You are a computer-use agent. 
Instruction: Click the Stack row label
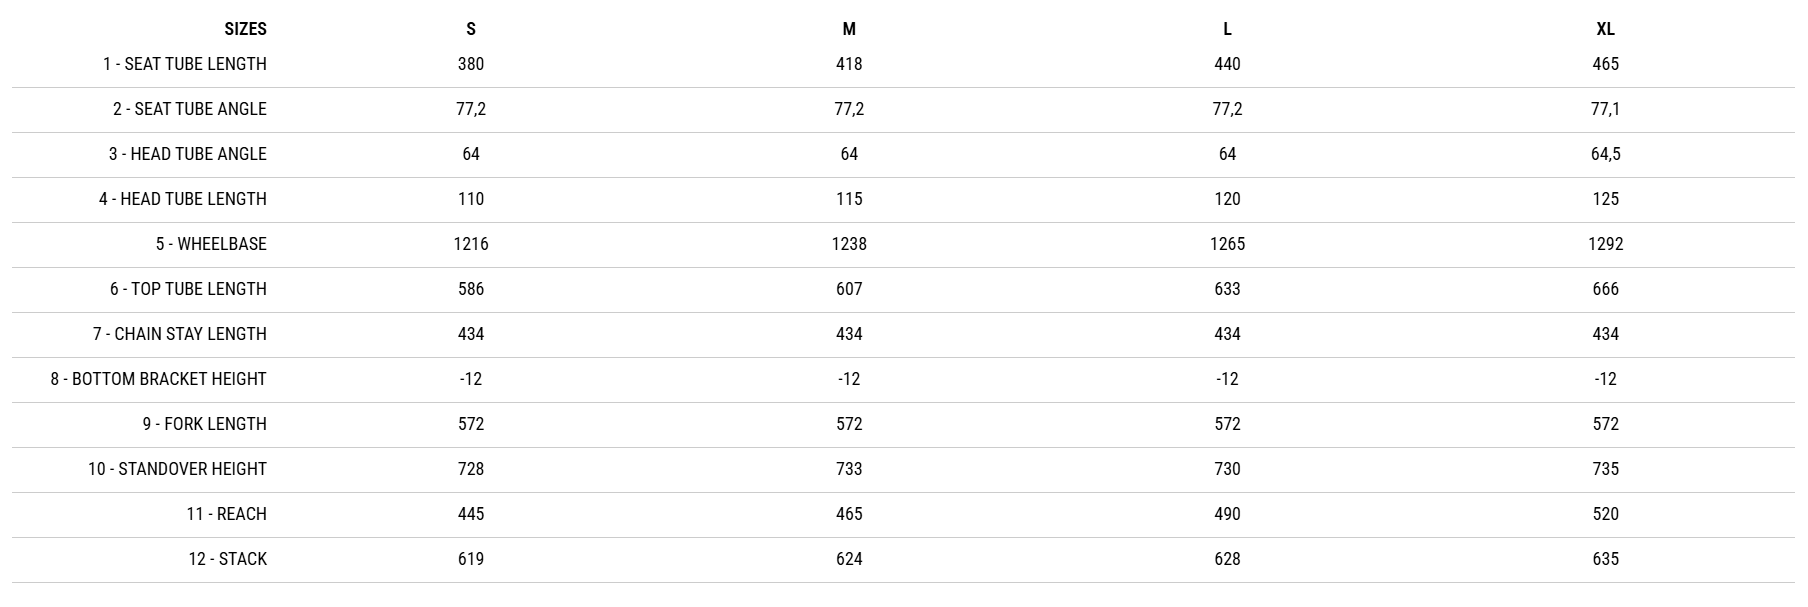227,559
